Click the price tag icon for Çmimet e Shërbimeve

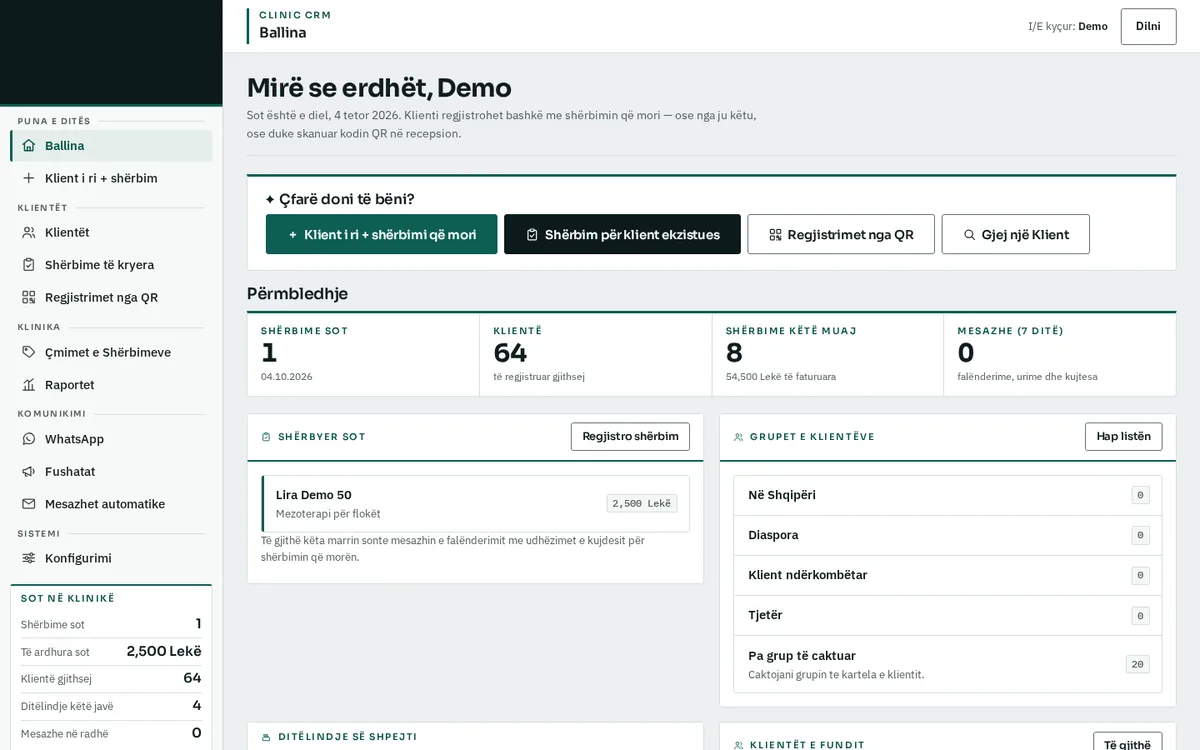click(x=28, y=352)
